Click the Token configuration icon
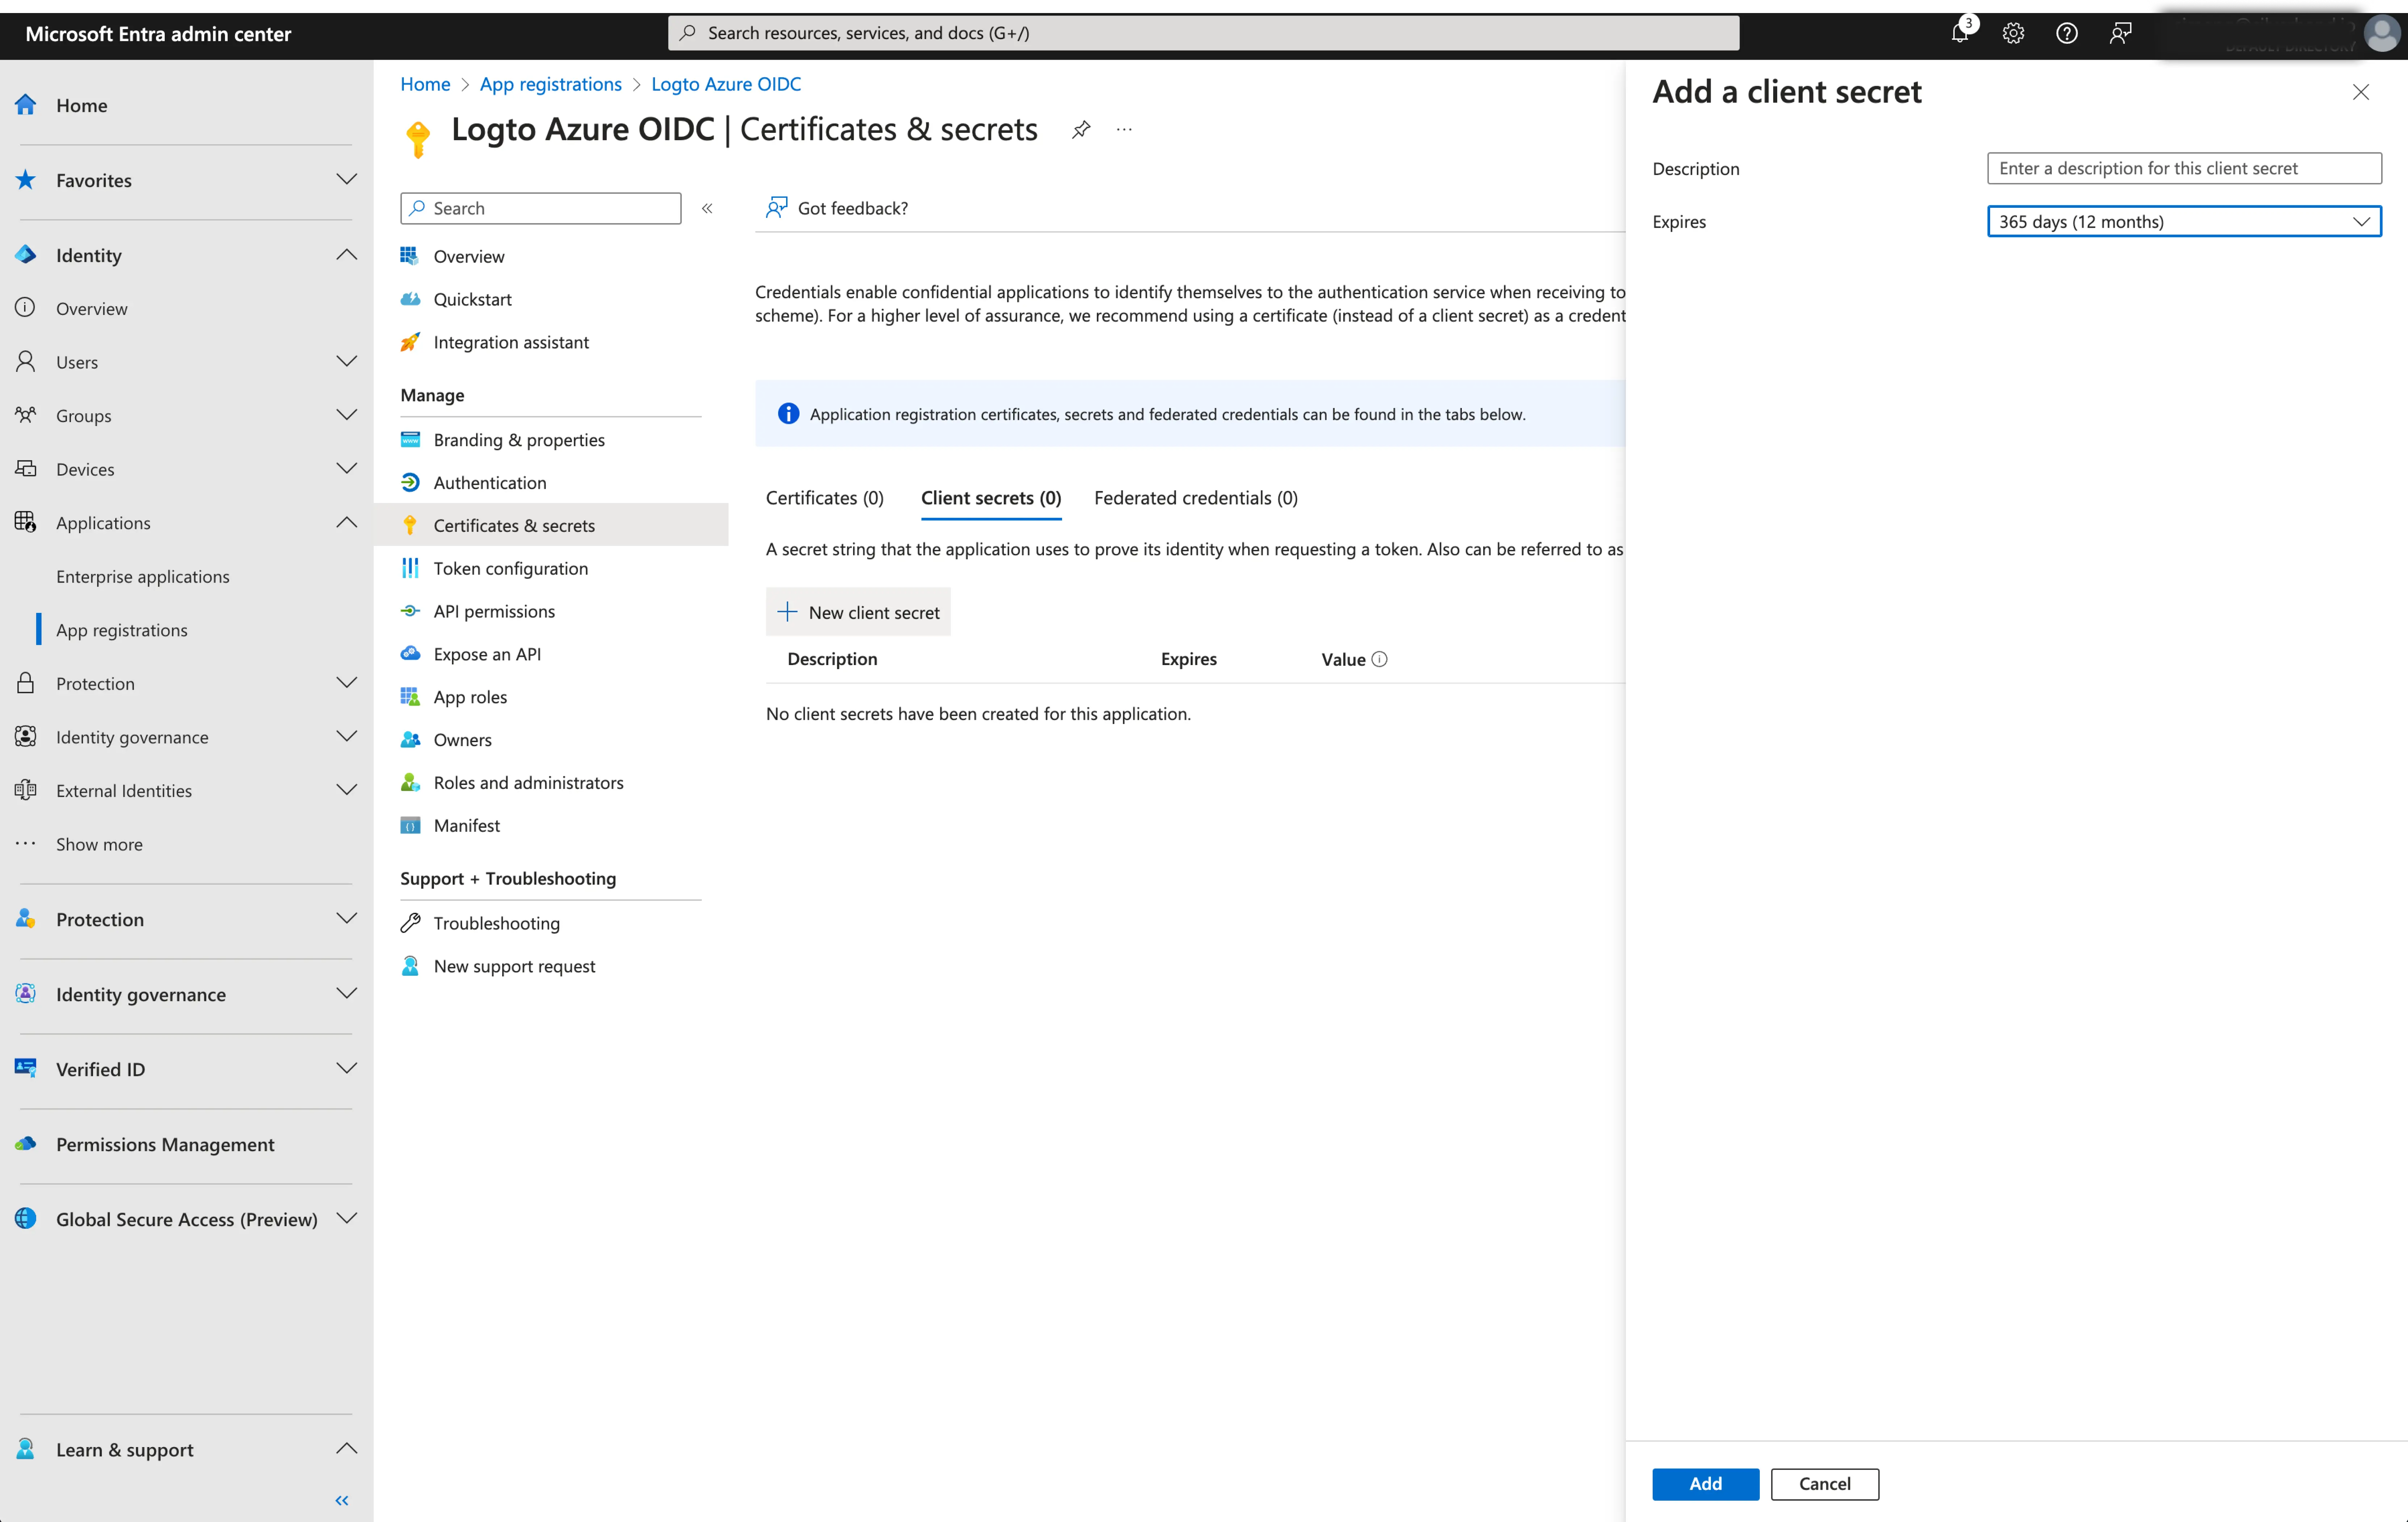Viewport: 2408px width, 1522px height. pyautogui.click(x=410, y=566)
